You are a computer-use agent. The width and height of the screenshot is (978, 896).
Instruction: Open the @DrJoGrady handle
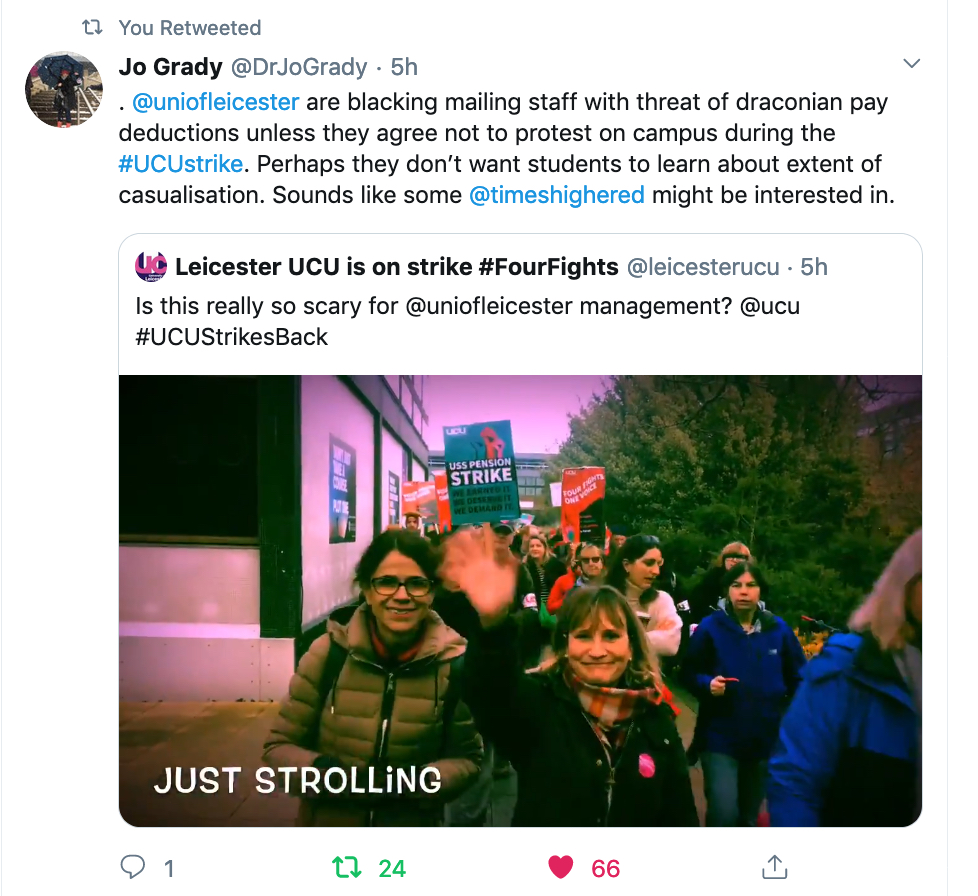[x=299, y=67]
